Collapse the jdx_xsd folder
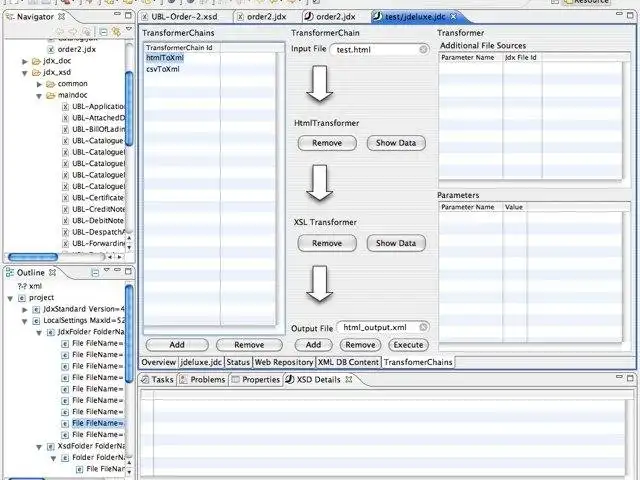 click(x=25, y=73)
